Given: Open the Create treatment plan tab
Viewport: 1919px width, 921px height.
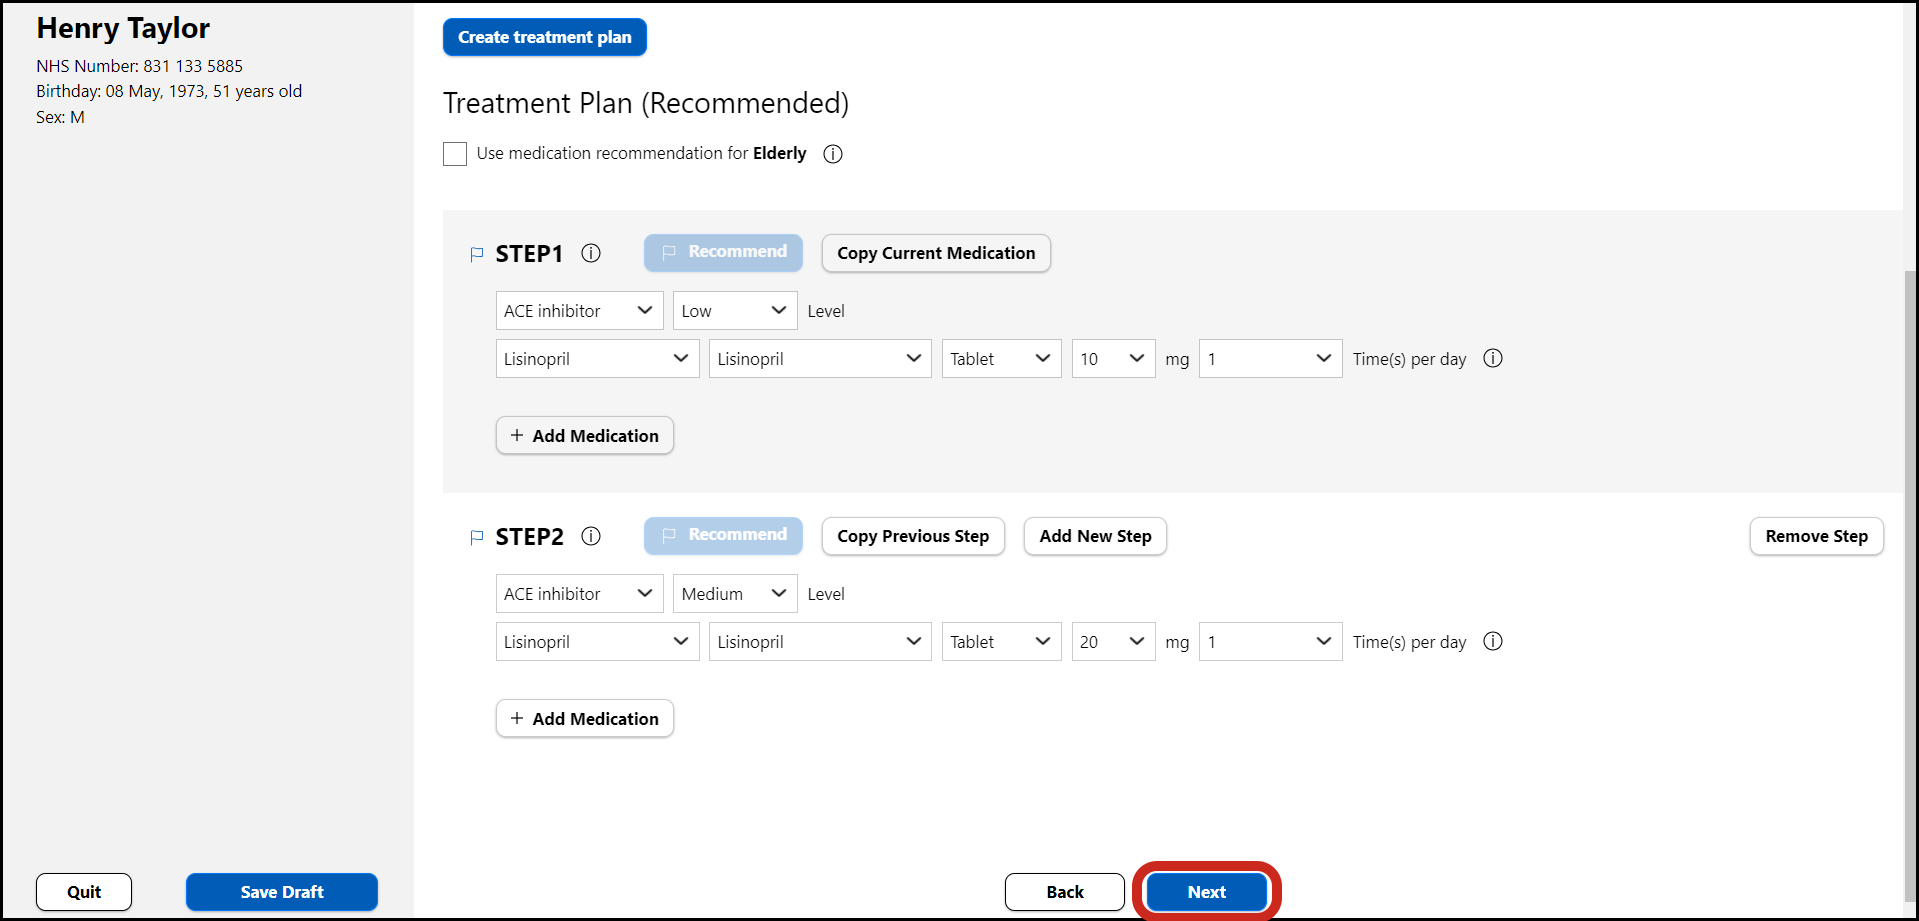Looking at the screenshot, I should (544, 37).
